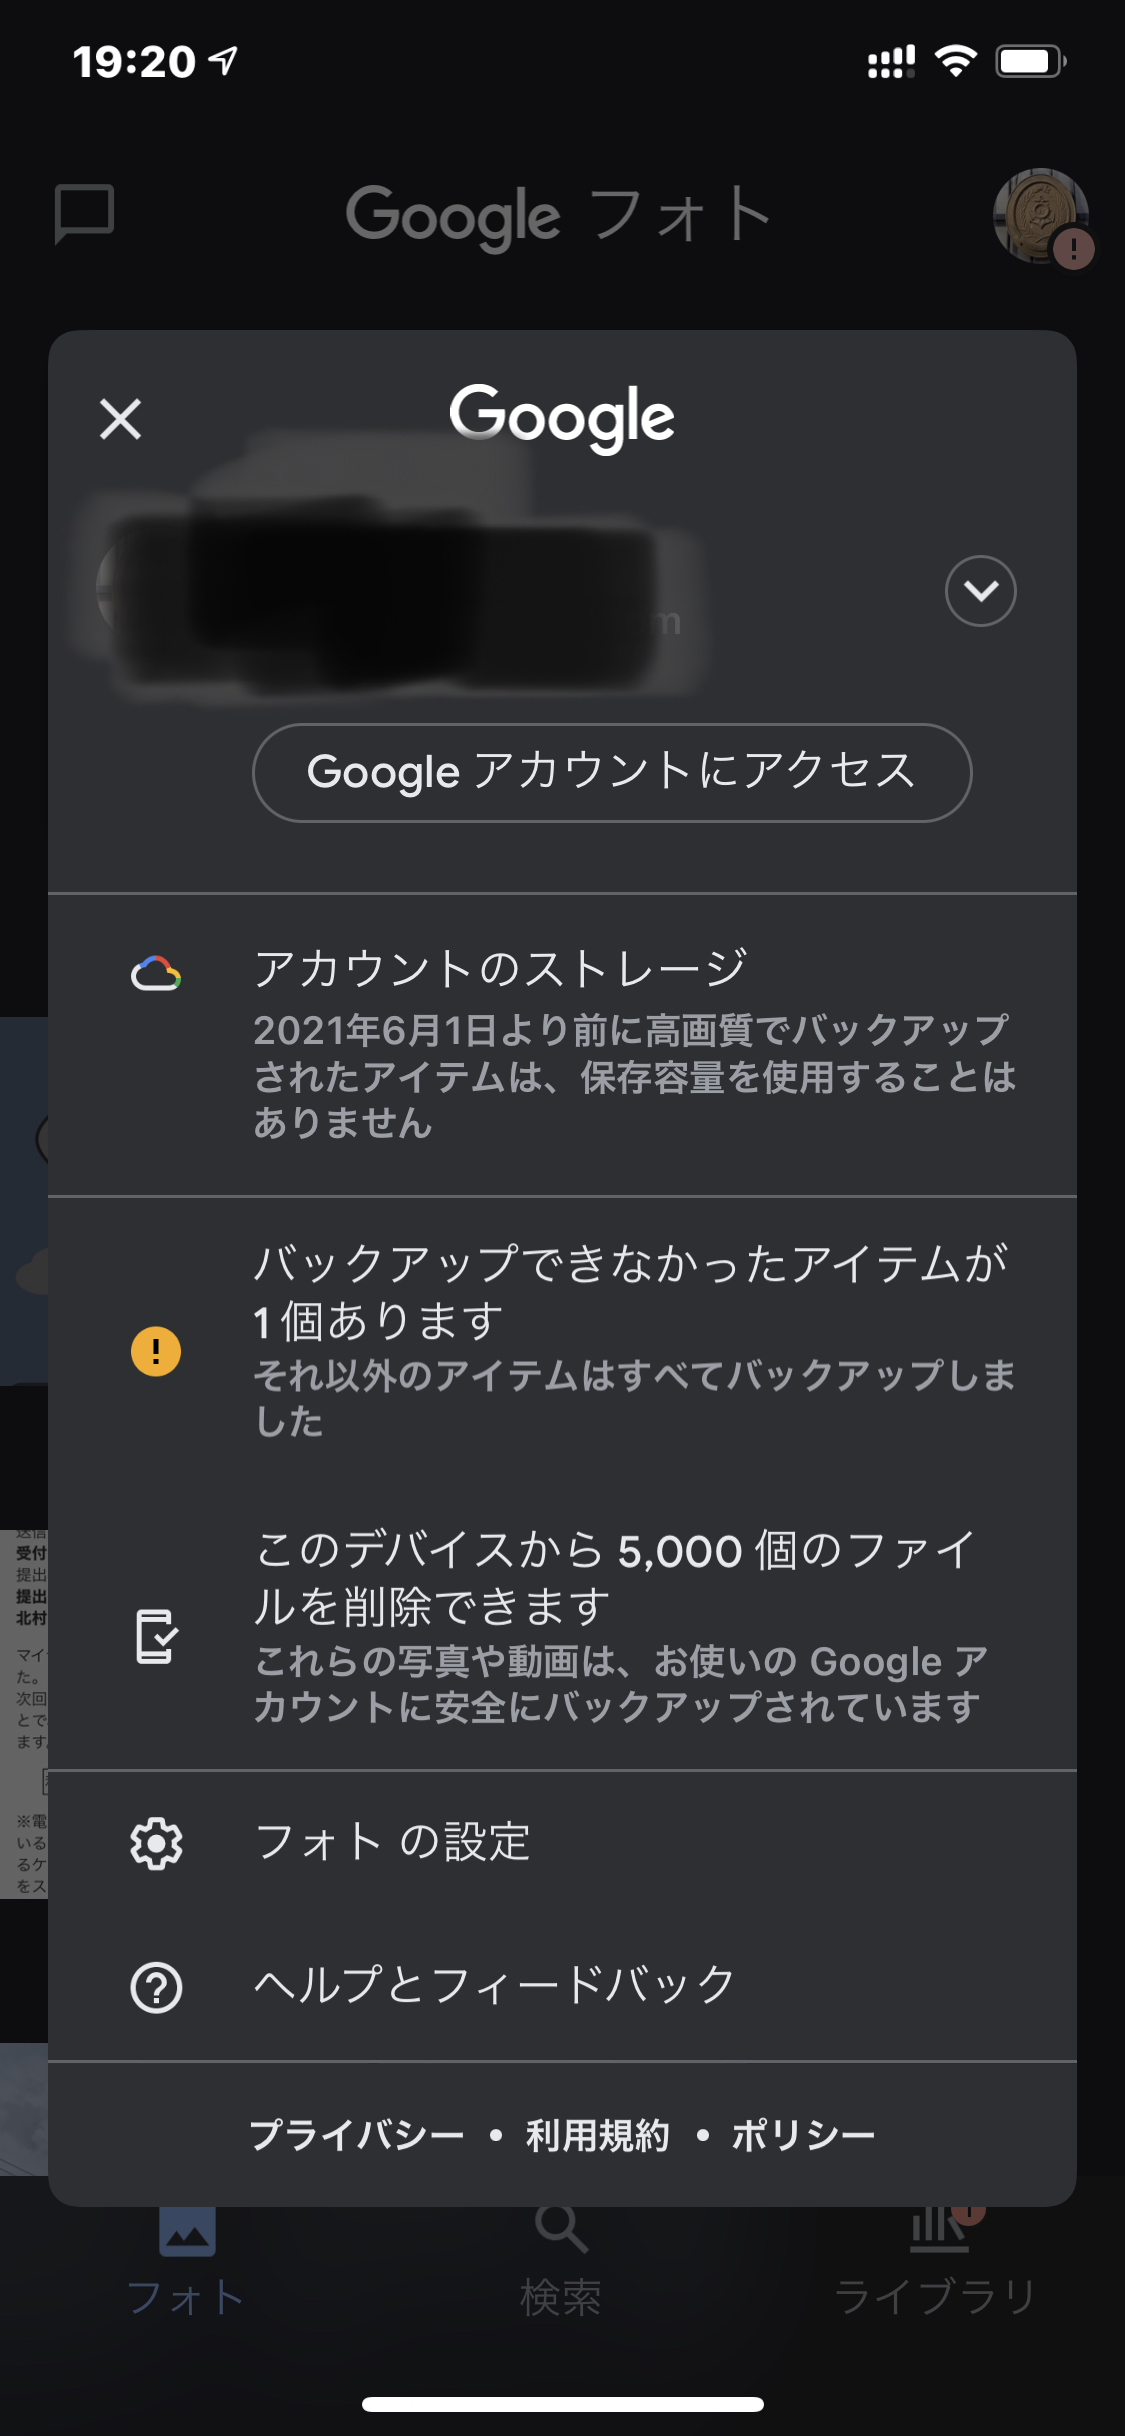This screenshot has width=1125, height=2436.
Task: Open the 利用規約 link
Action: pyautogui.click(x=597, y=2135)
